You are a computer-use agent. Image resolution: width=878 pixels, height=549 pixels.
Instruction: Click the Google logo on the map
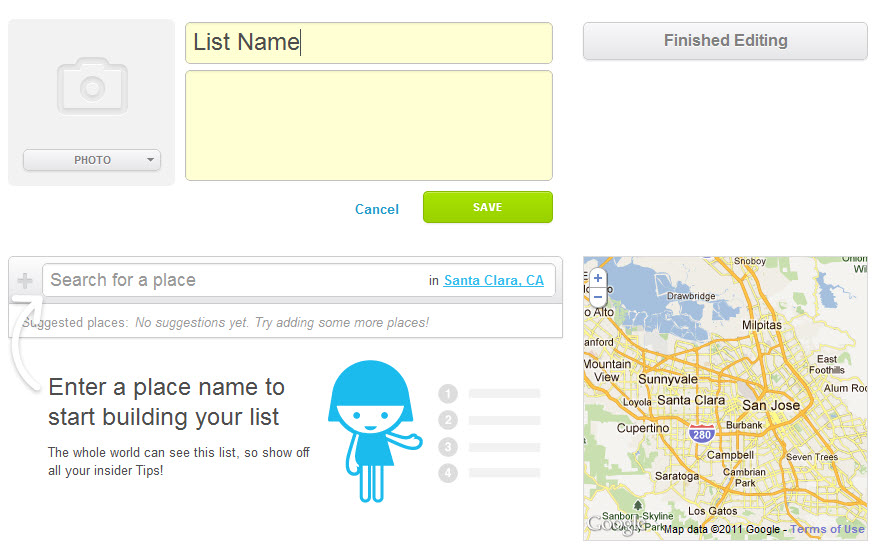coord(613,523)
